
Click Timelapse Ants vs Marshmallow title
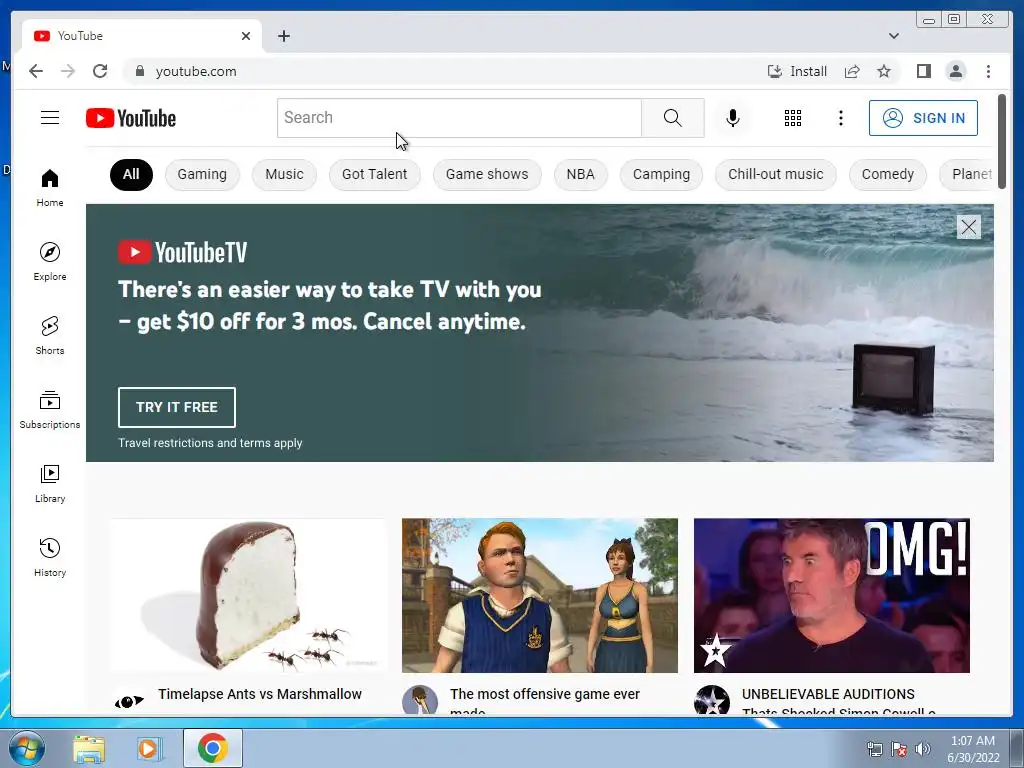tap(260, 694)
